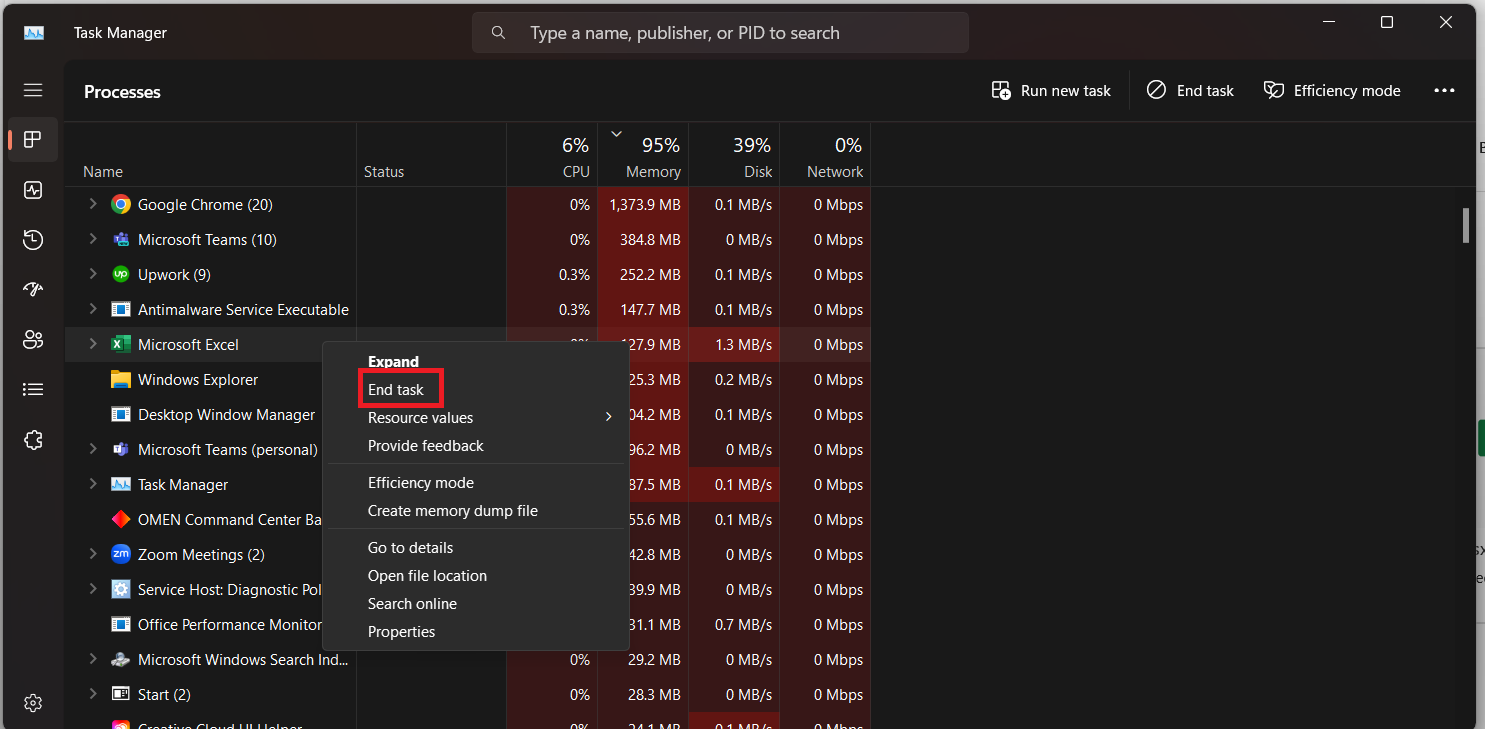The height and width of the screenshot is (729, 1485).
Task: Open the Startup apps sidebar icon
Action: 33,289
